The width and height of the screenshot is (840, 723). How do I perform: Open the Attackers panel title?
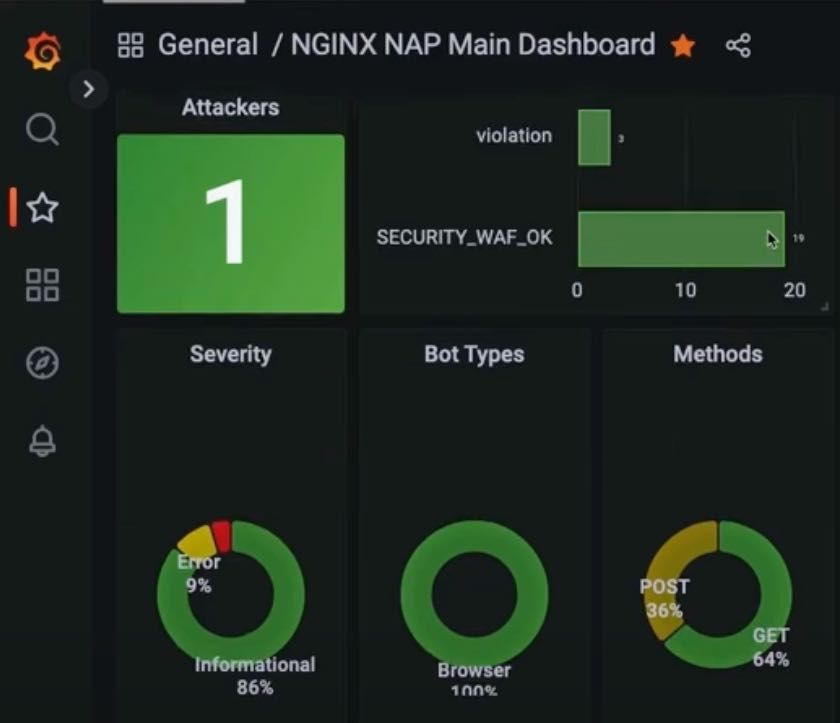pyautogui.click(x=230, y=108)
